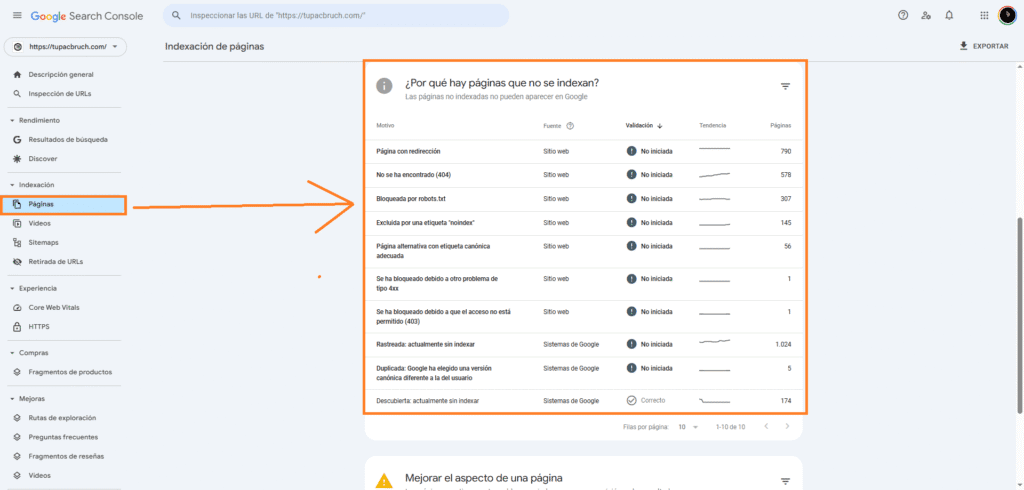Click the Rutas de exploración icon

[17, 417]
